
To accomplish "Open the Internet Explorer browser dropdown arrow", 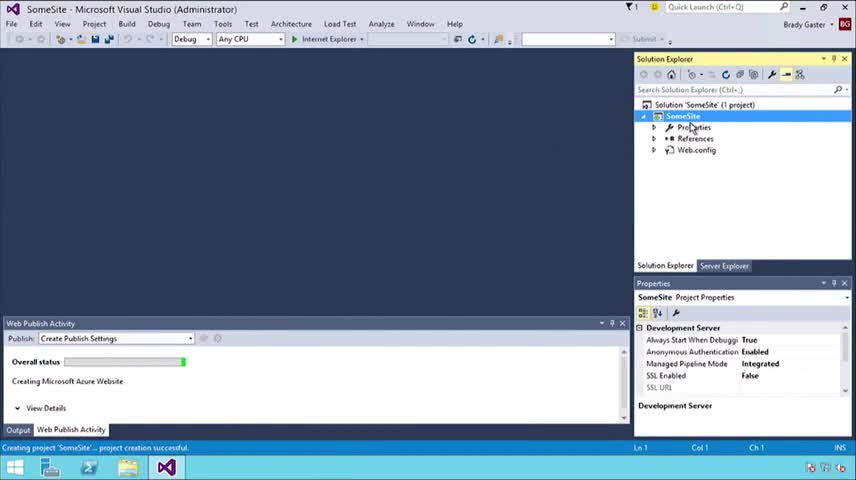I will 361,39.
